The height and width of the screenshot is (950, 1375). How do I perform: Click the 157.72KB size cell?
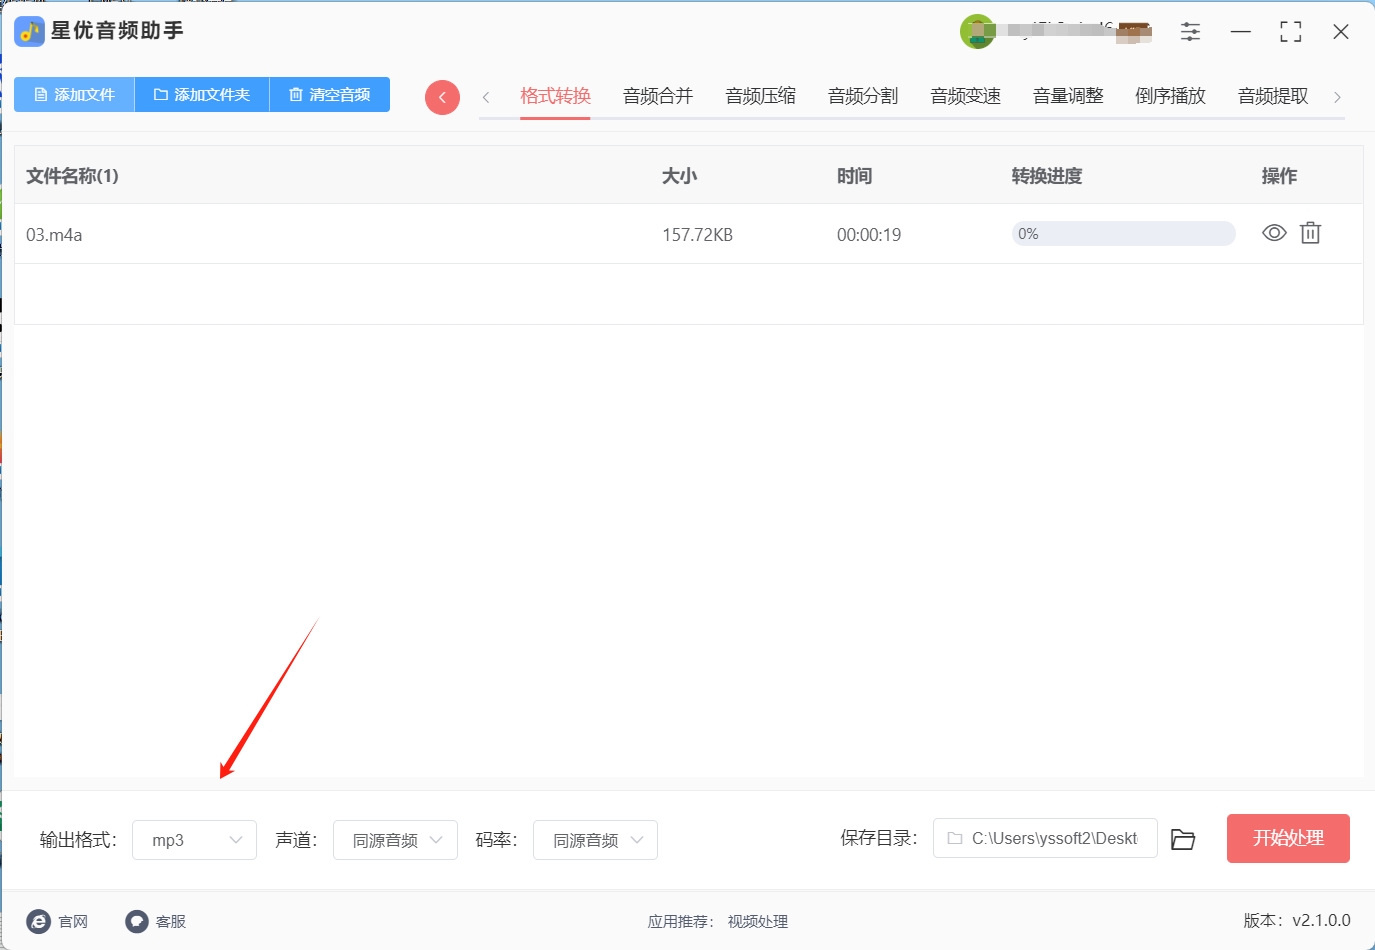697,235
